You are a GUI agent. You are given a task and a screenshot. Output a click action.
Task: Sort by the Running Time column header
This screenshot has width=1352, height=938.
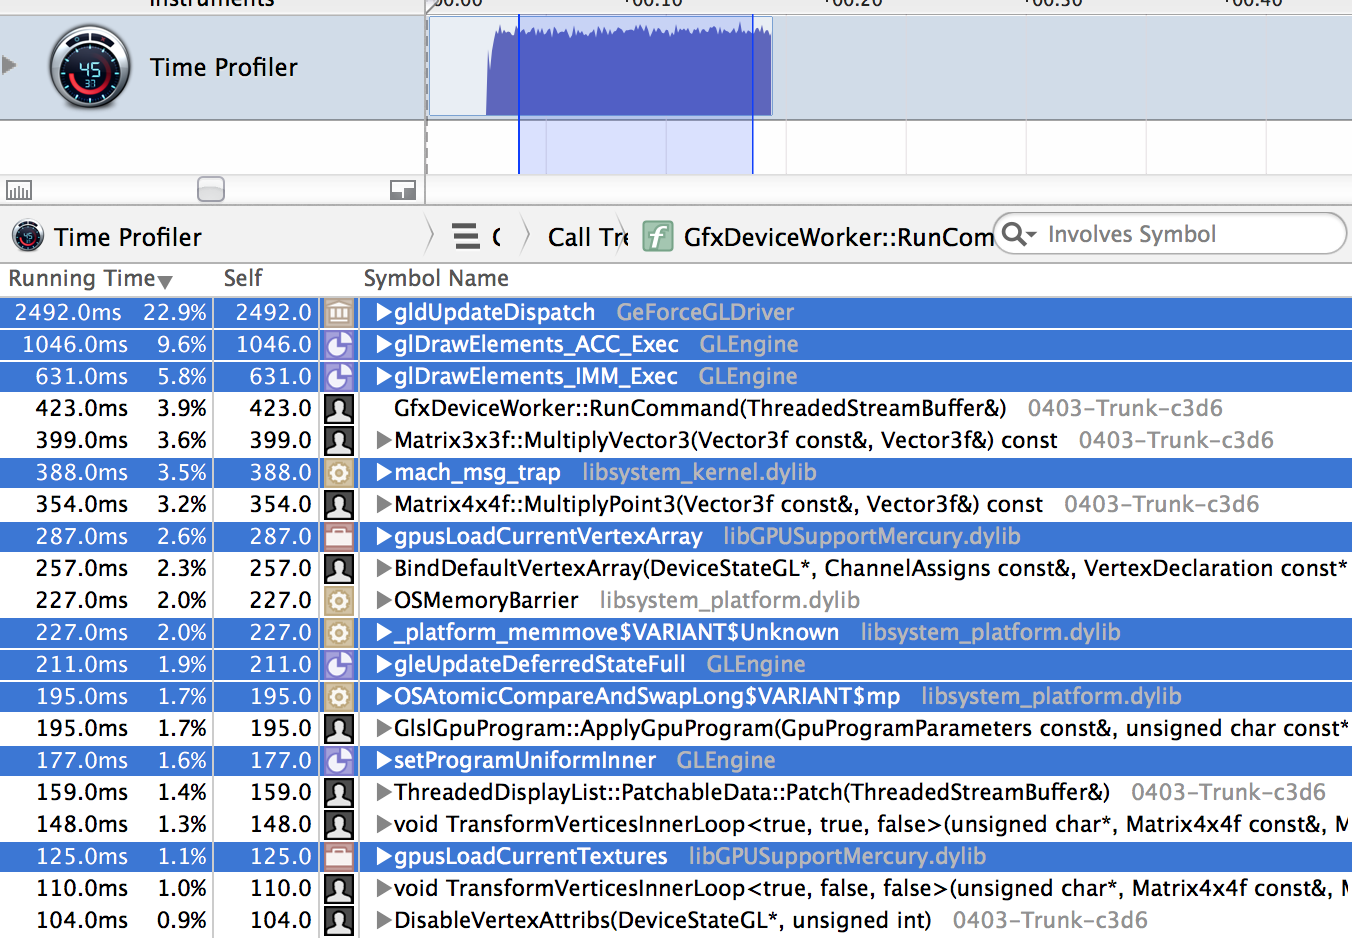click(x=90, y=278)
